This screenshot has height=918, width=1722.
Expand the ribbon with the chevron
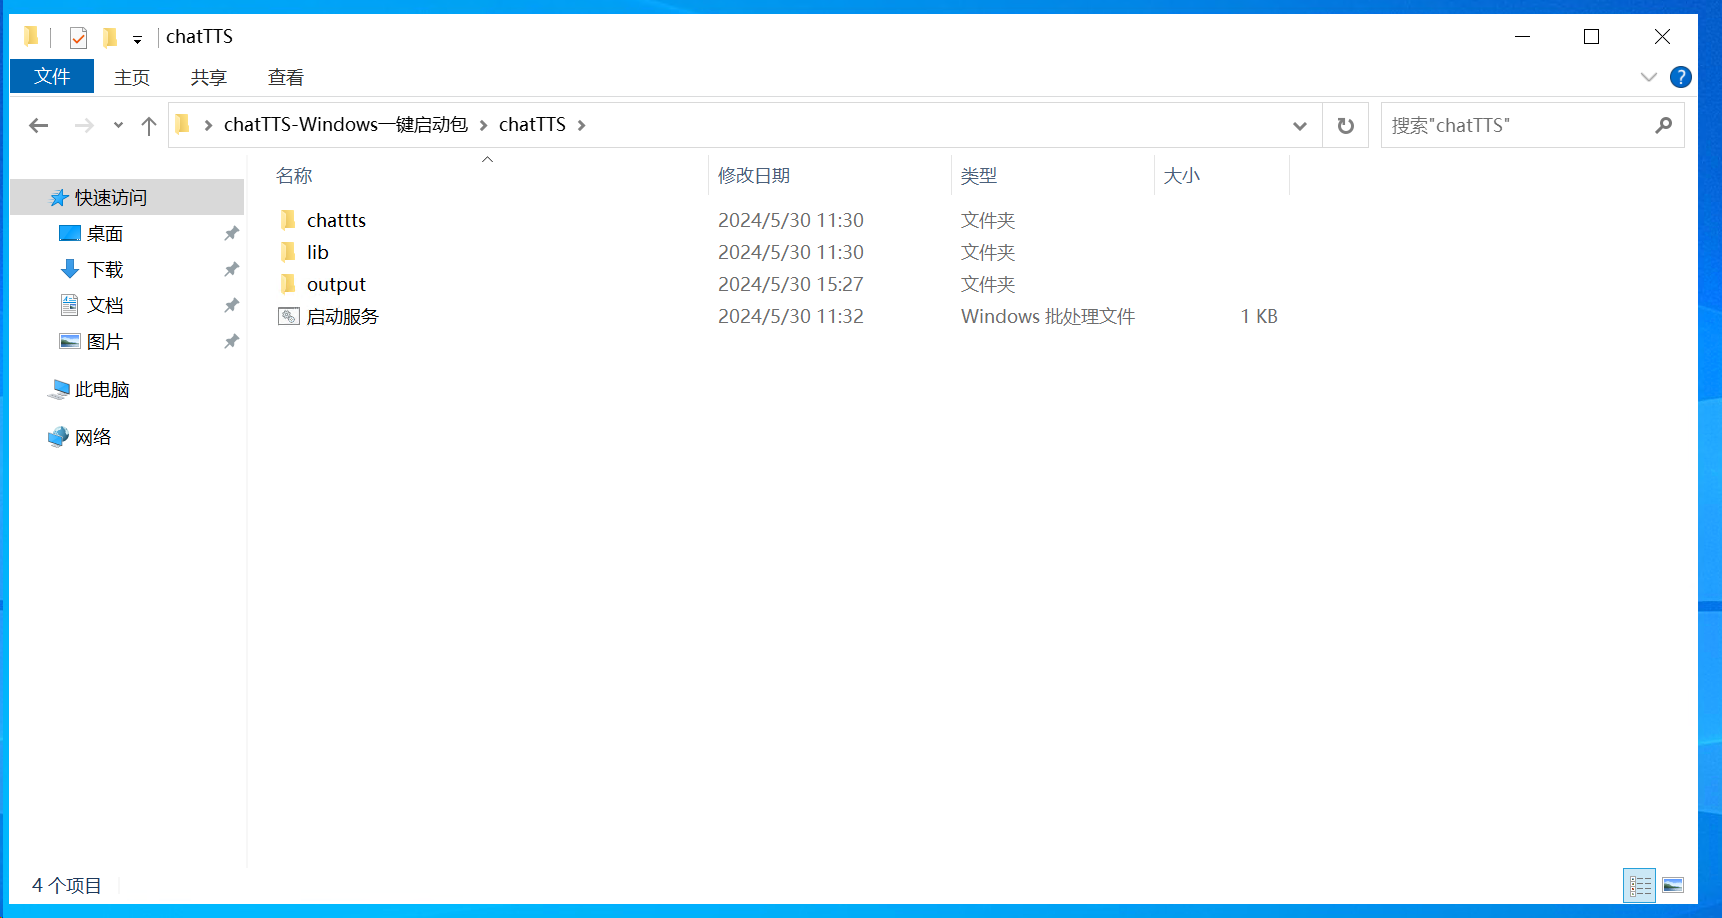(x=1649, y=77)
